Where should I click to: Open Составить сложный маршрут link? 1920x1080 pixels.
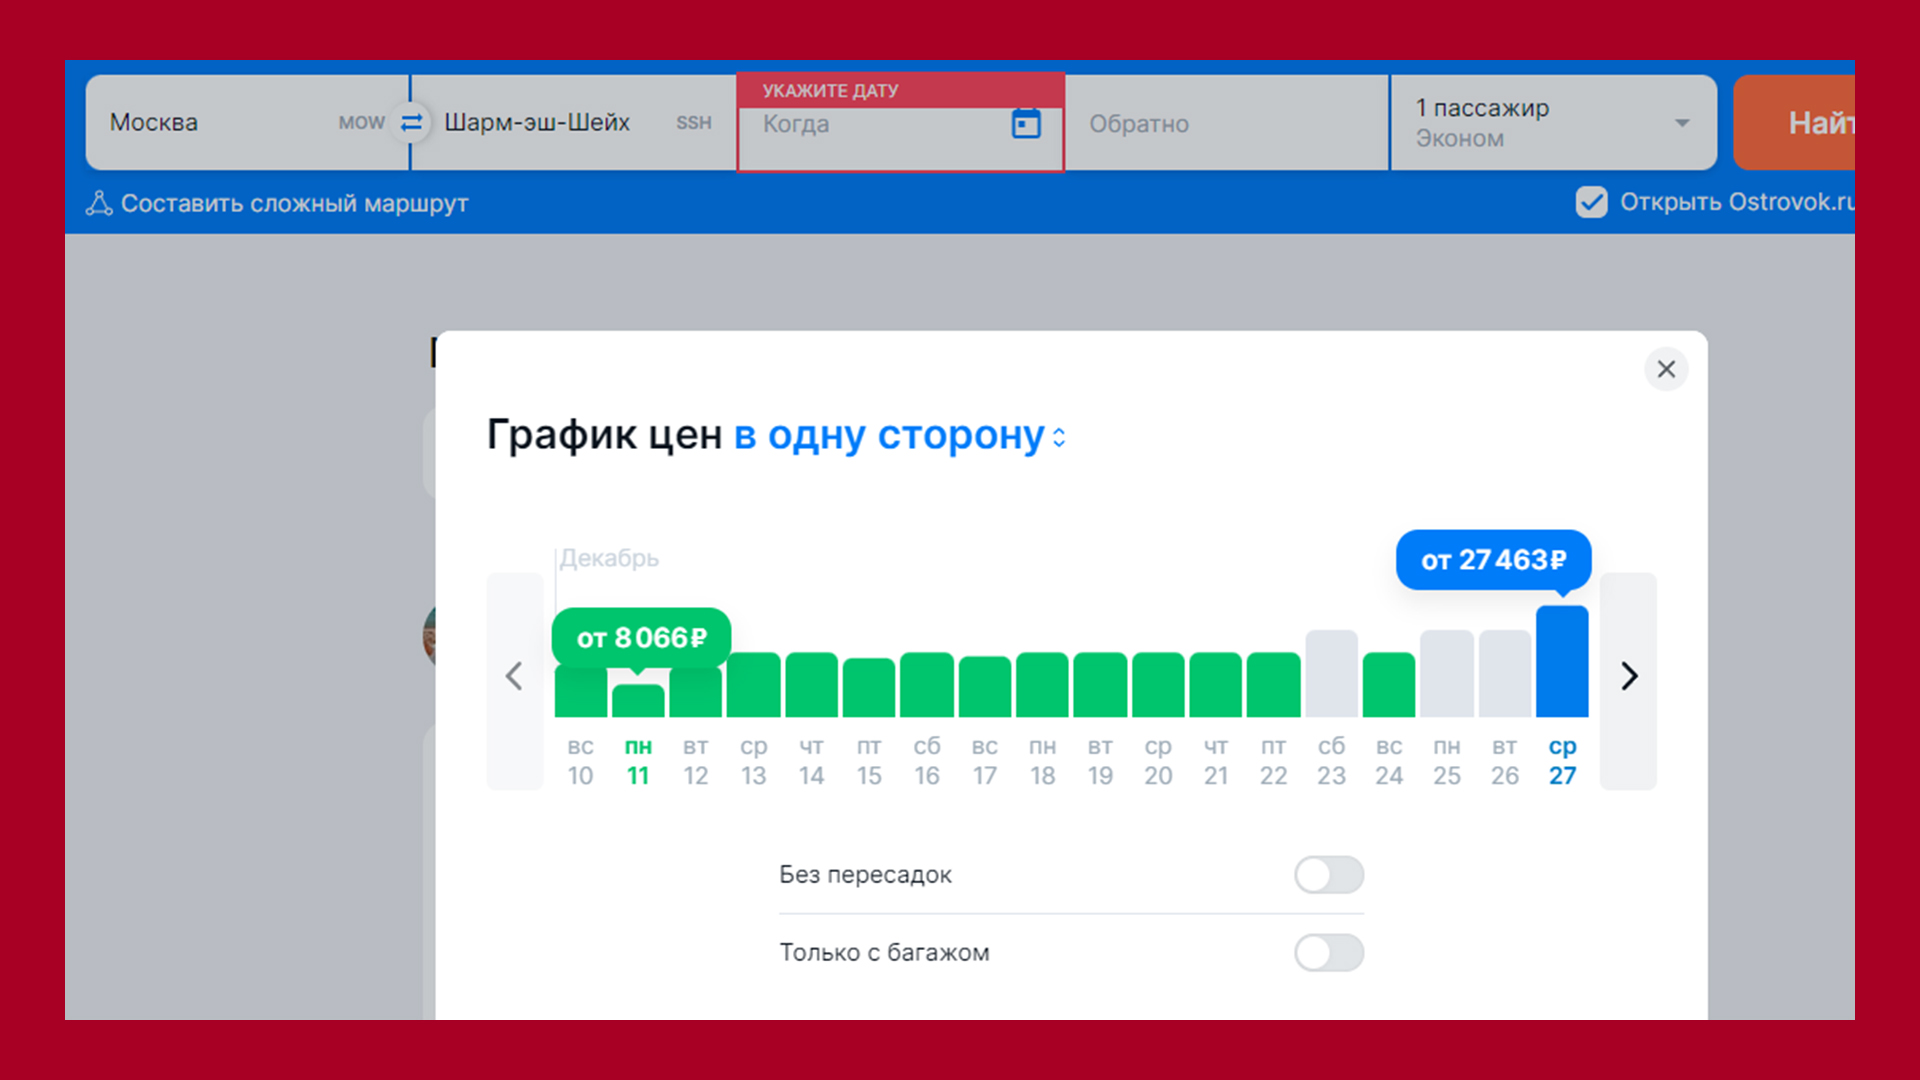point(294,203)
